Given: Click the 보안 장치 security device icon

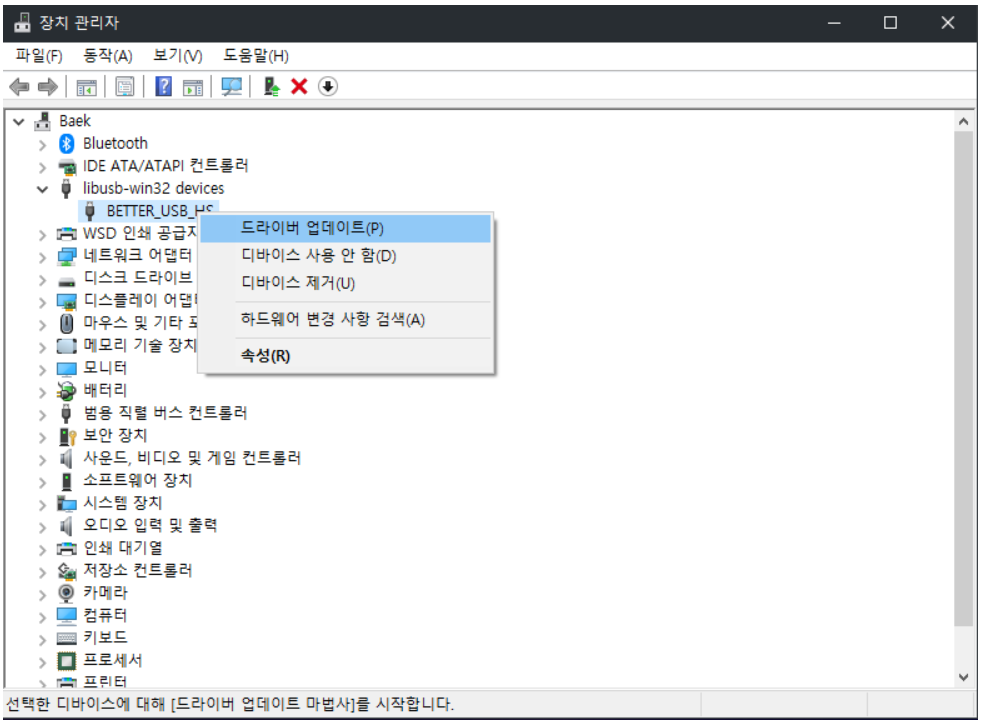Looking at the screenshot, I should [x=66, y=436].
